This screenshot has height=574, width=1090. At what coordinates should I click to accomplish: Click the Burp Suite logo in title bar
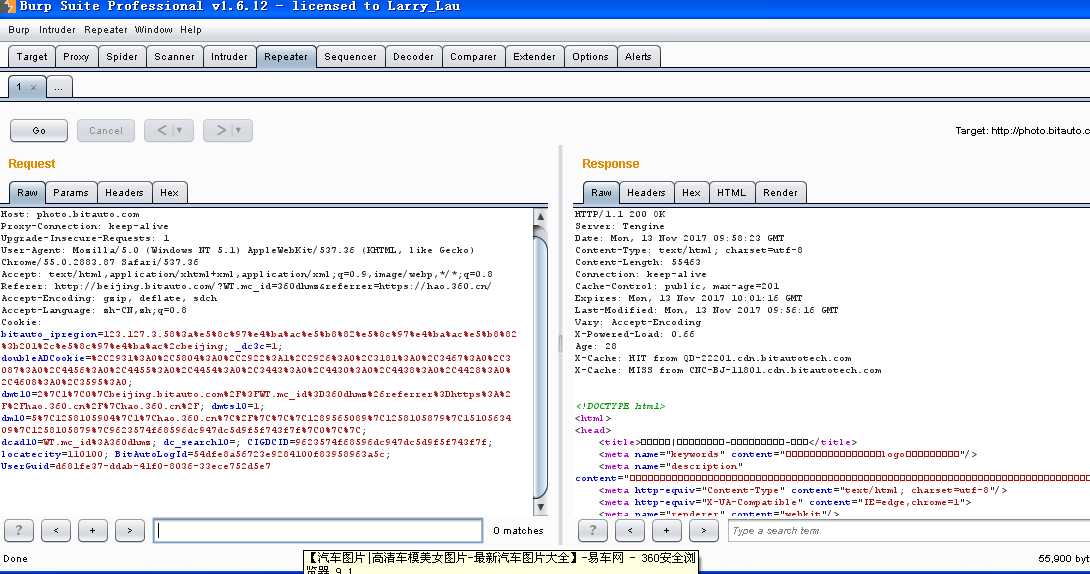tap(8, 6)
